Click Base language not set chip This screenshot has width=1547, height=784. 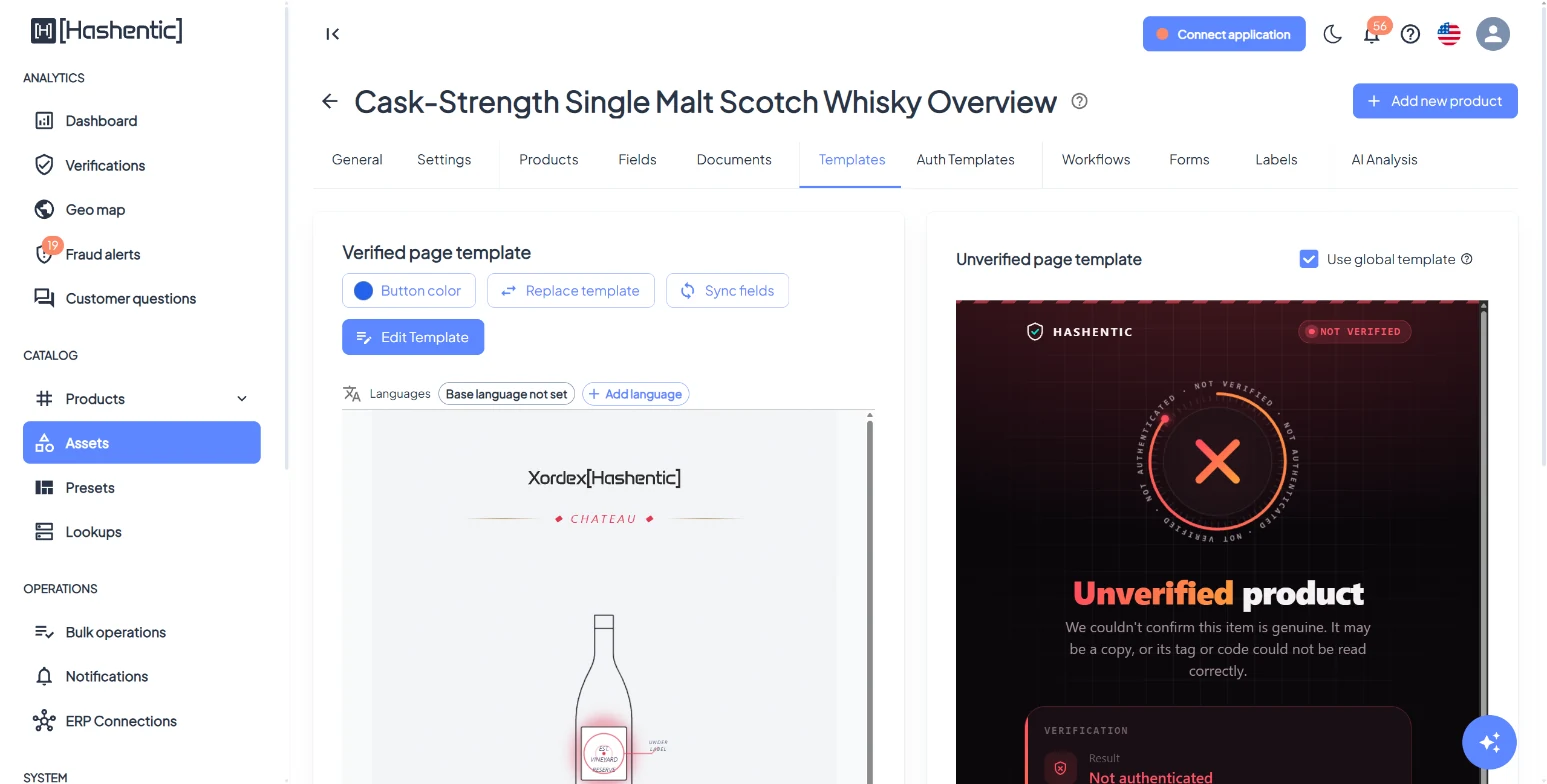point(506,394)
